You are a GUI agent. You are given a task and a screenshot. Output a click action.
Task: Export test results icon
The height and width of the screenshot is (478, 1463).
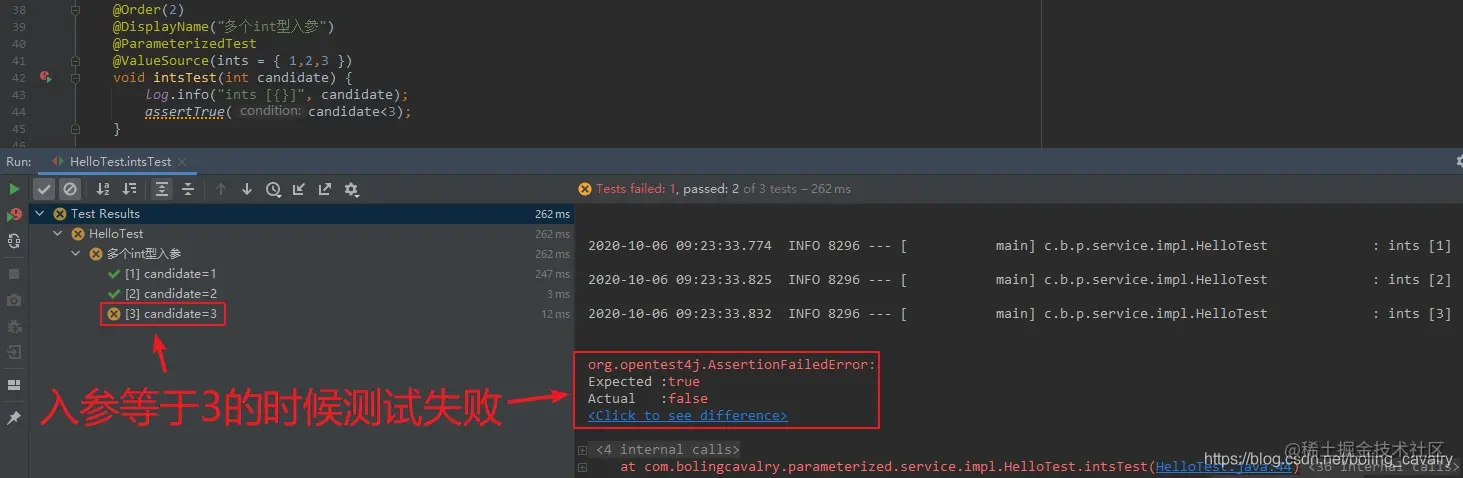[325, 189]
